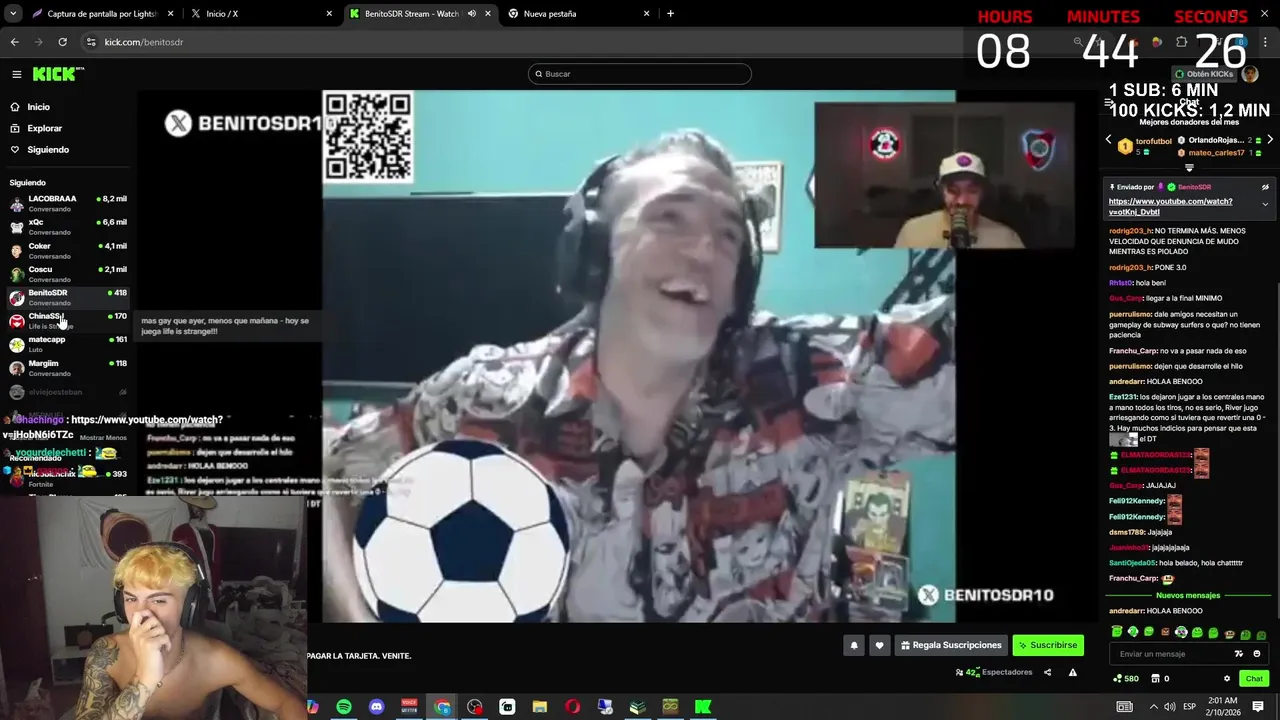This screenshot has height=720, width=1280.
Task: Open the emote picker in chat input
Action: [1257, 654]
